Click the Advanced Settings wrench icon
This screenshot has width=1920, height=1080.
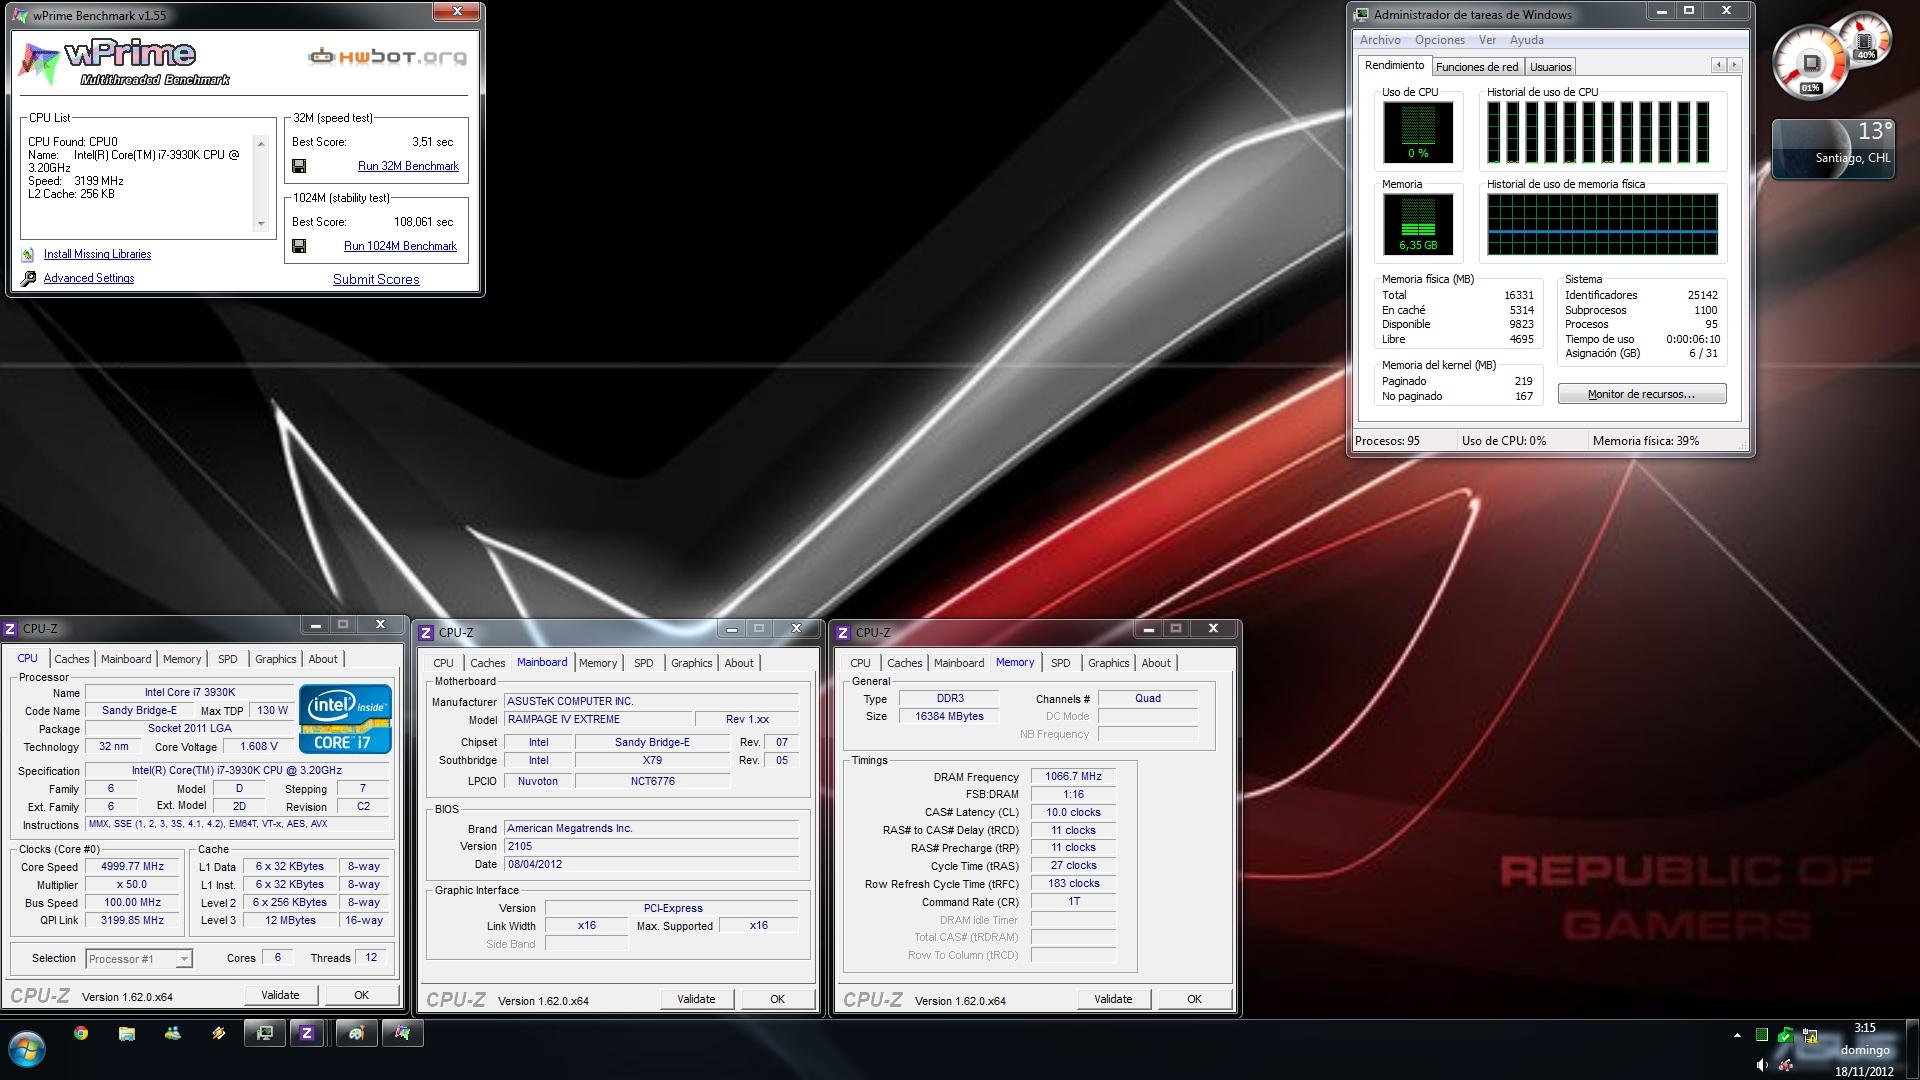point(28,279)
